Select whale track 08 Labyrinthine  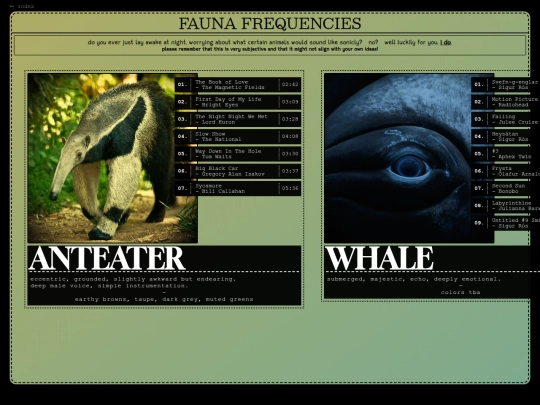coord(506,206)
